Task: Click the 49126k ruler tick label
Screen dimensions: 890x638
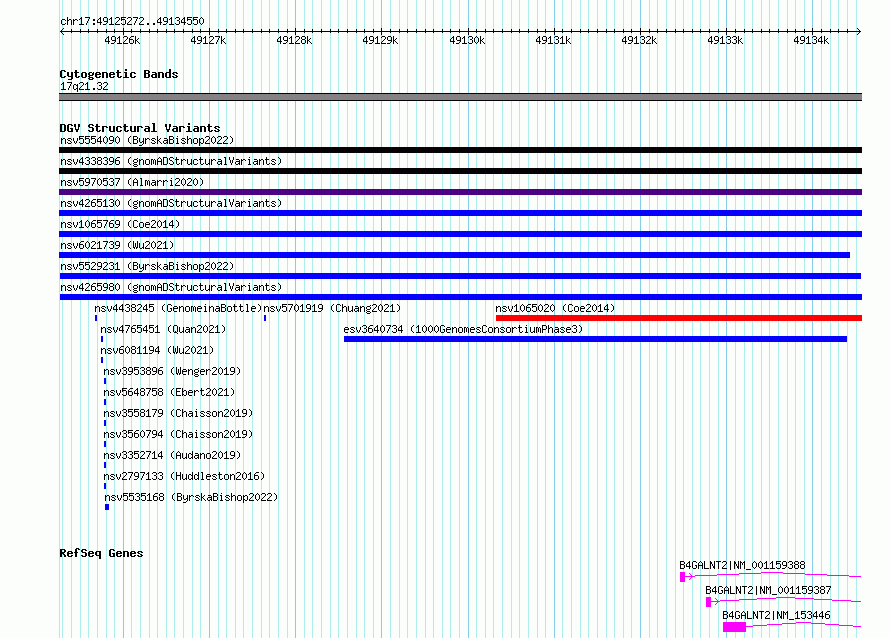Action: pyautogui.click(x=122, y=40)
